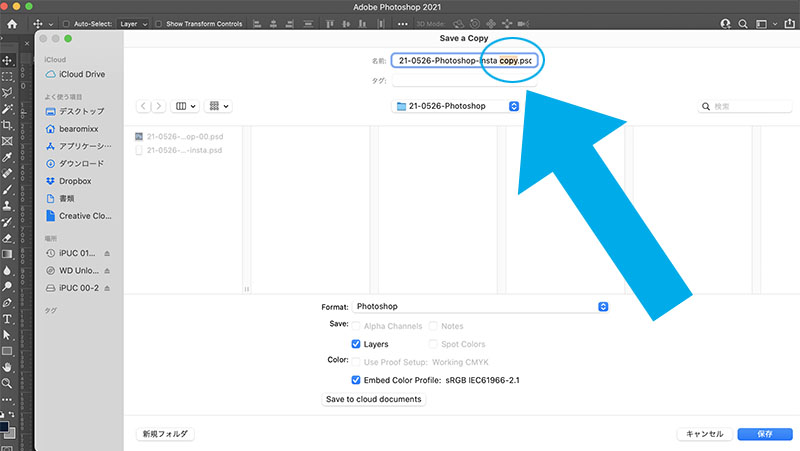
Task: Select デスクトップ in sidebar
Action: coord(76,111)
